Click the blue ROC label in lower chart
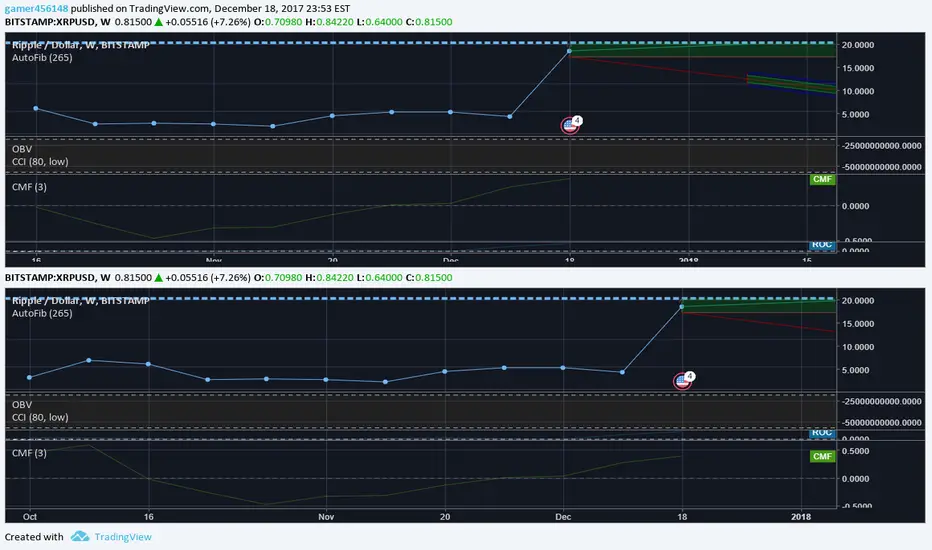 tap(822, 433)
